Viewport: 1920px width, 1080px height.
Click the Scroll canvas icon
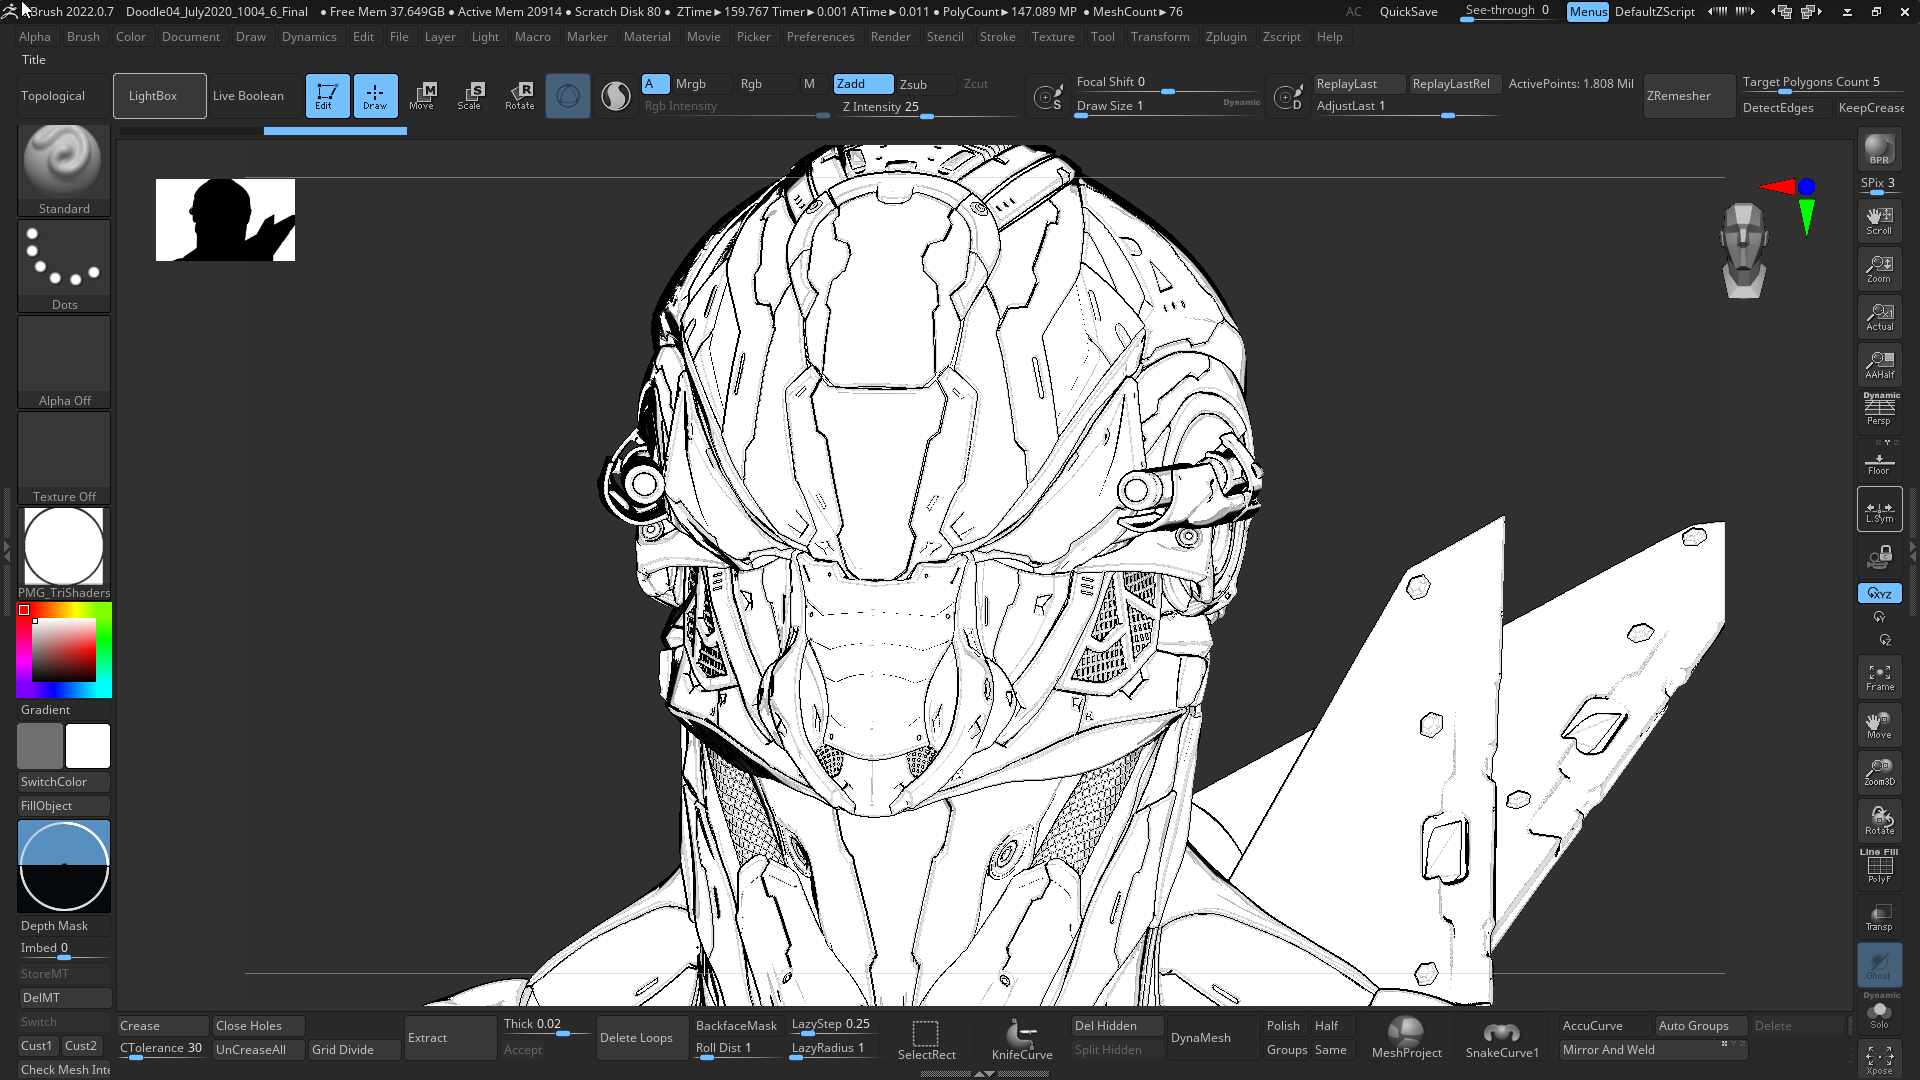(1879, 221)
